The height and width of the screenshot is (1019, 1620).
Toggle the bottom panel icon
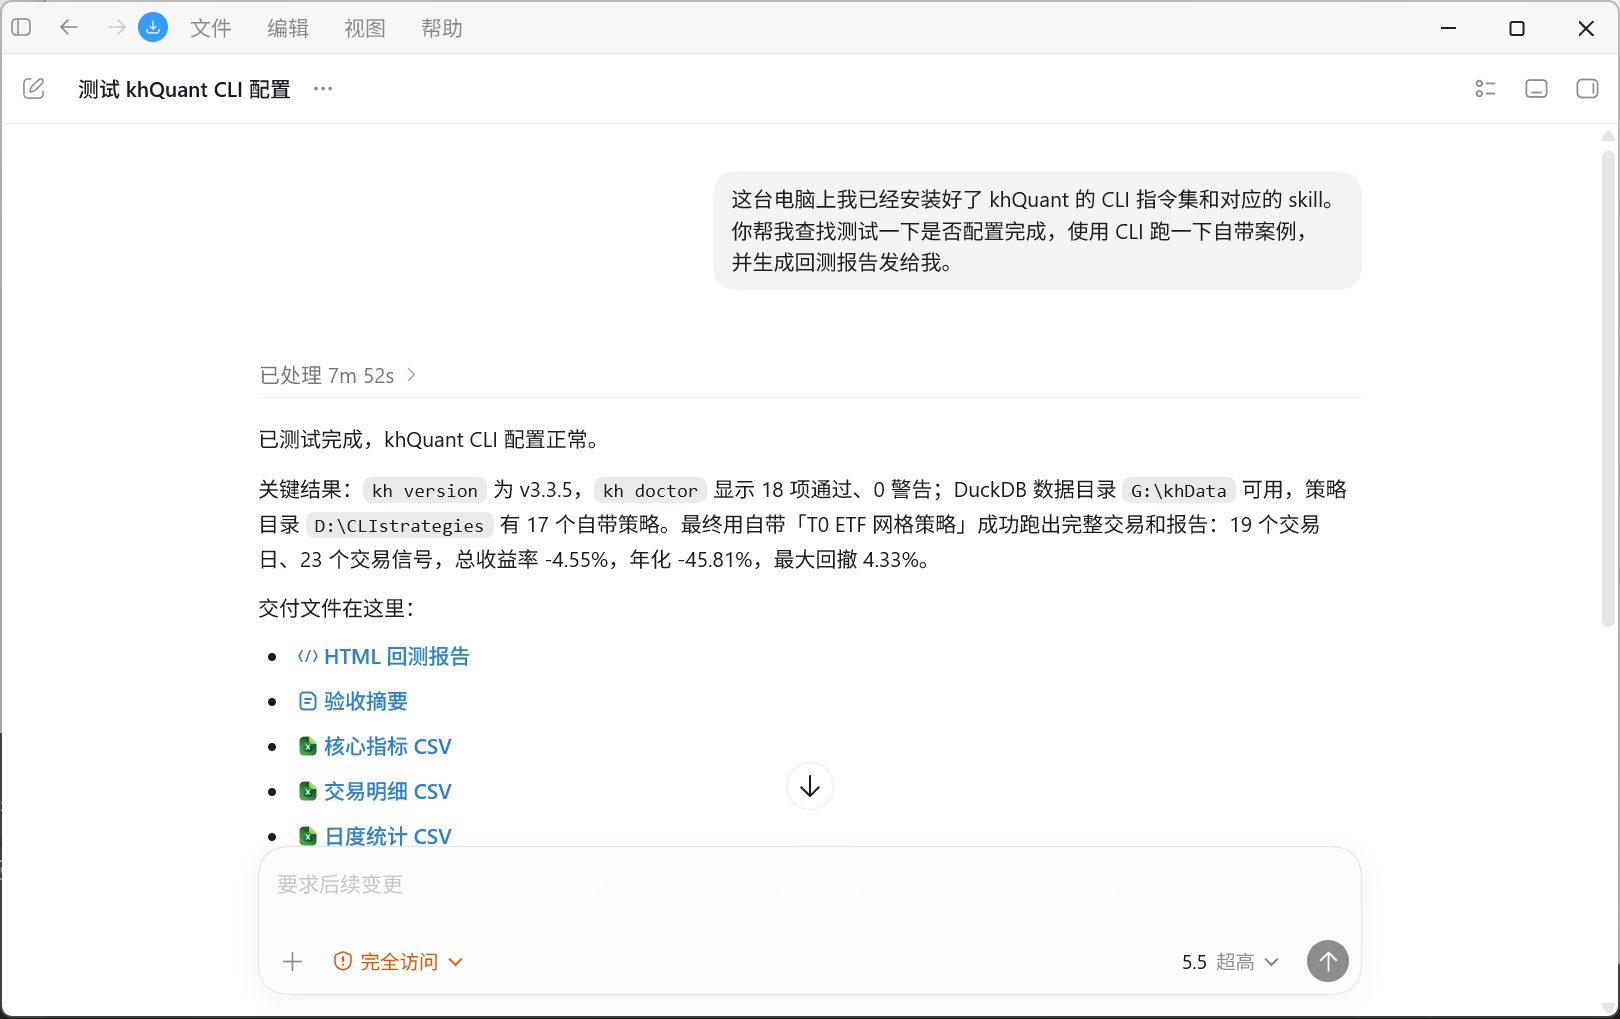coord(1536,89)
